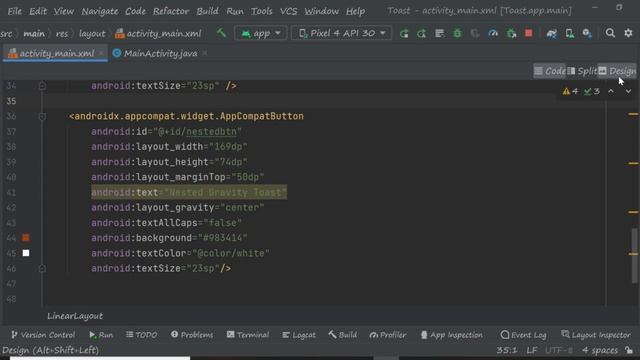The image size is (640, 360).
Task: Collapse the AppCompatButton tag fold at line 36
Action: 42,117
